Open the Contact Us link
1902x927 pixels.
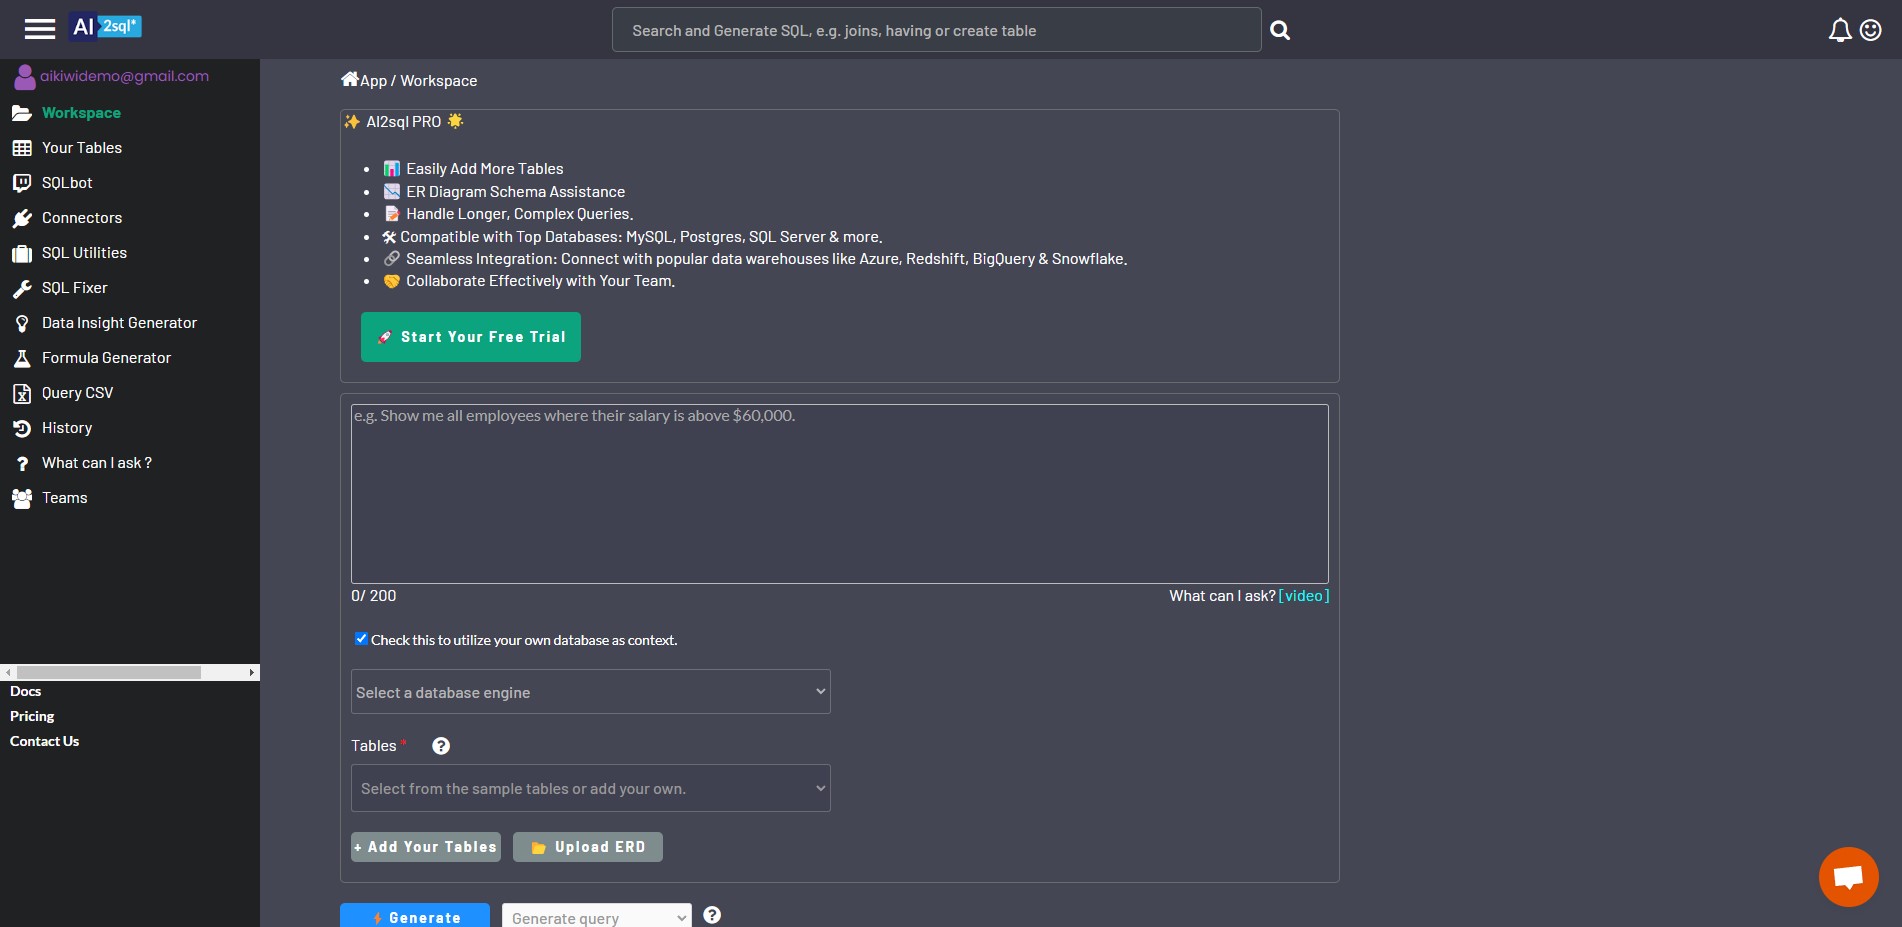coord(44,741)
